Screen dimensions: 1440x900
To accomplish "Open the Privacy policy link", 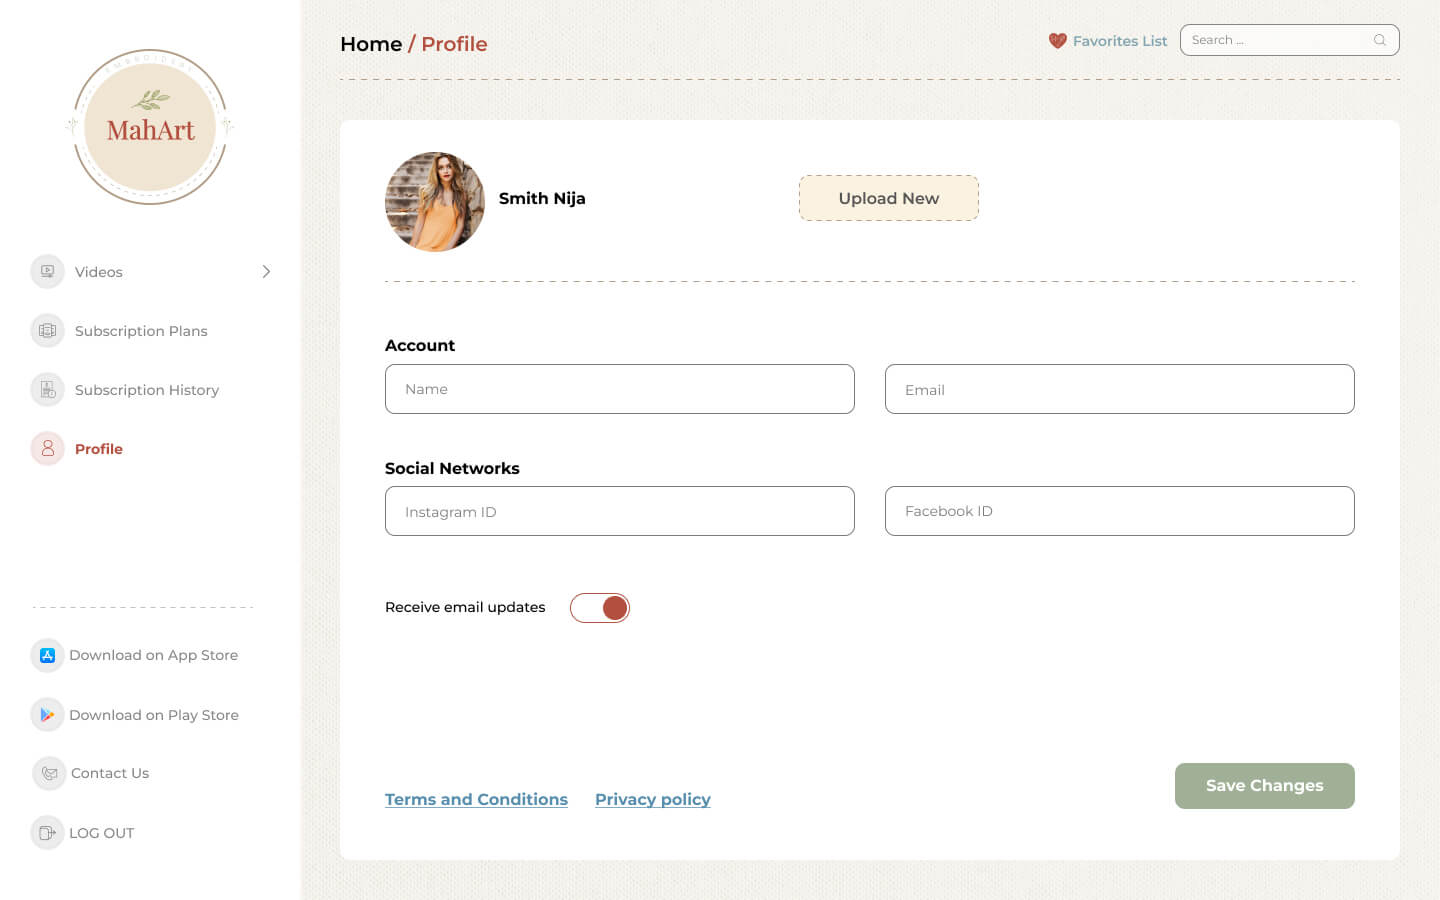I will coord(653,799).
